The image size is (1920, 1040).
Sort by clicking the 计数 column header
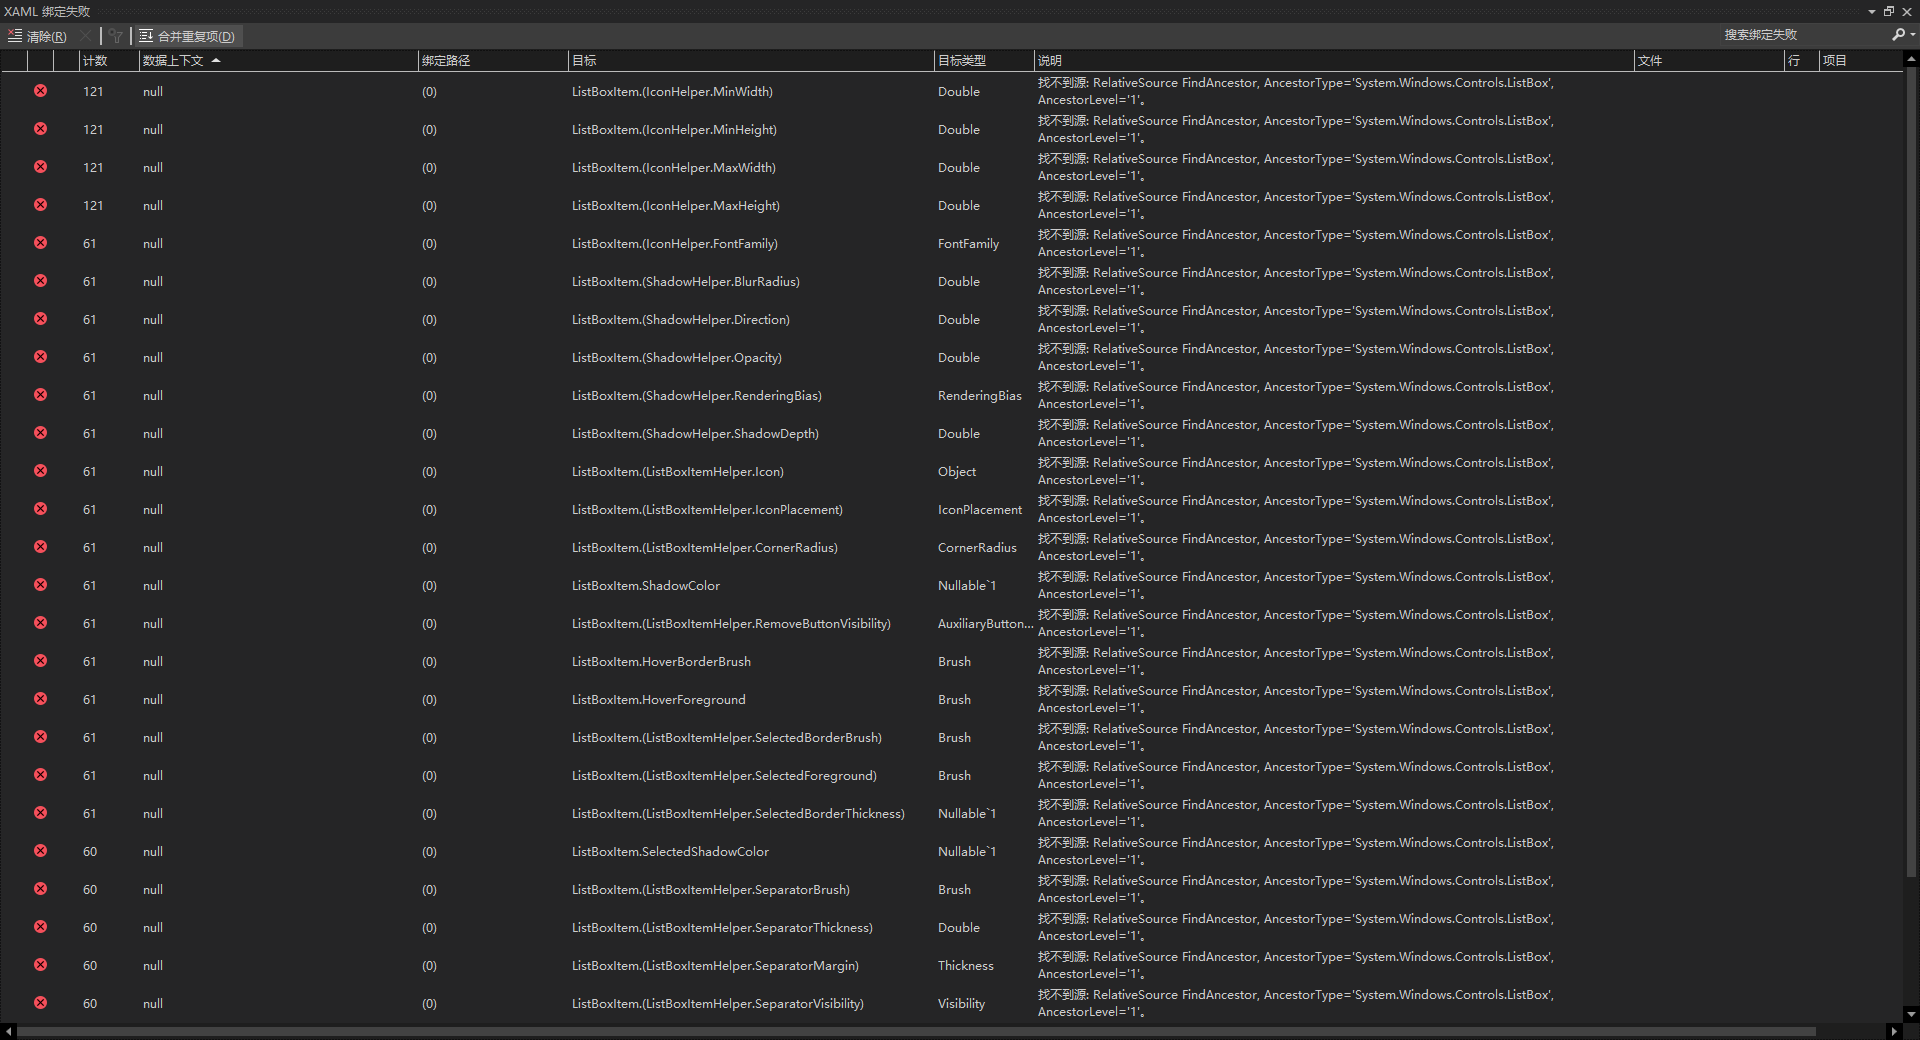[97, 60]
